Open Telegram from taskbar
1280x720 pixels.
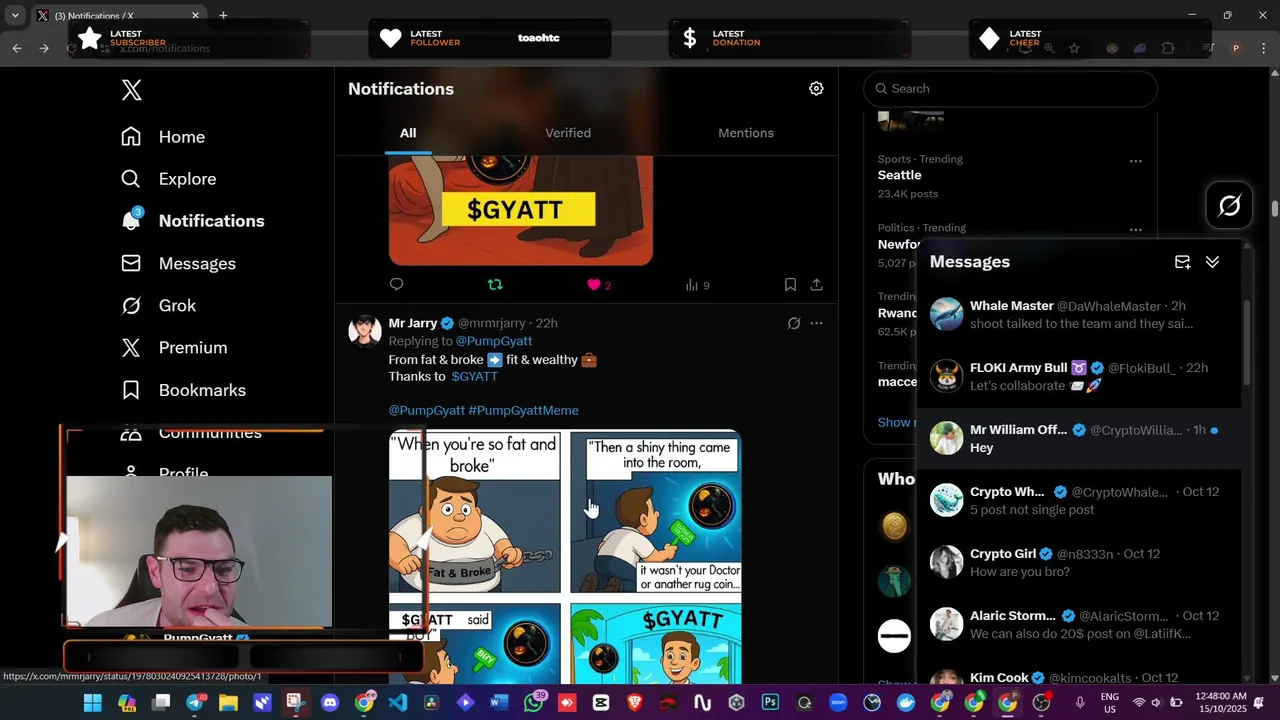[x=195, y=703]
